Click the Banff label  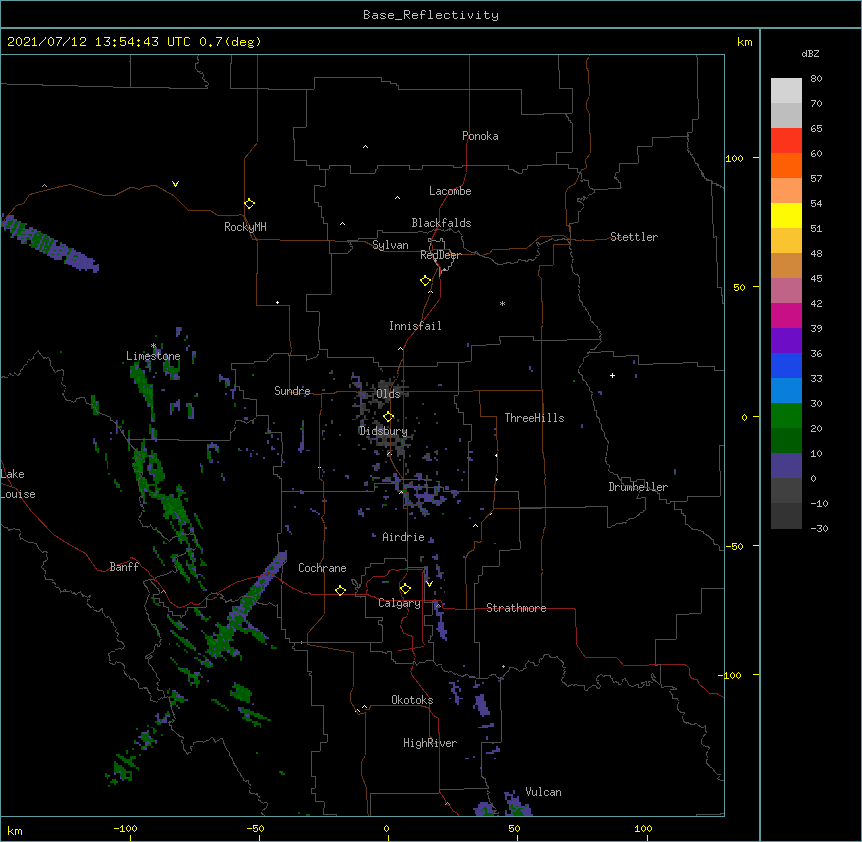(124, 567)
